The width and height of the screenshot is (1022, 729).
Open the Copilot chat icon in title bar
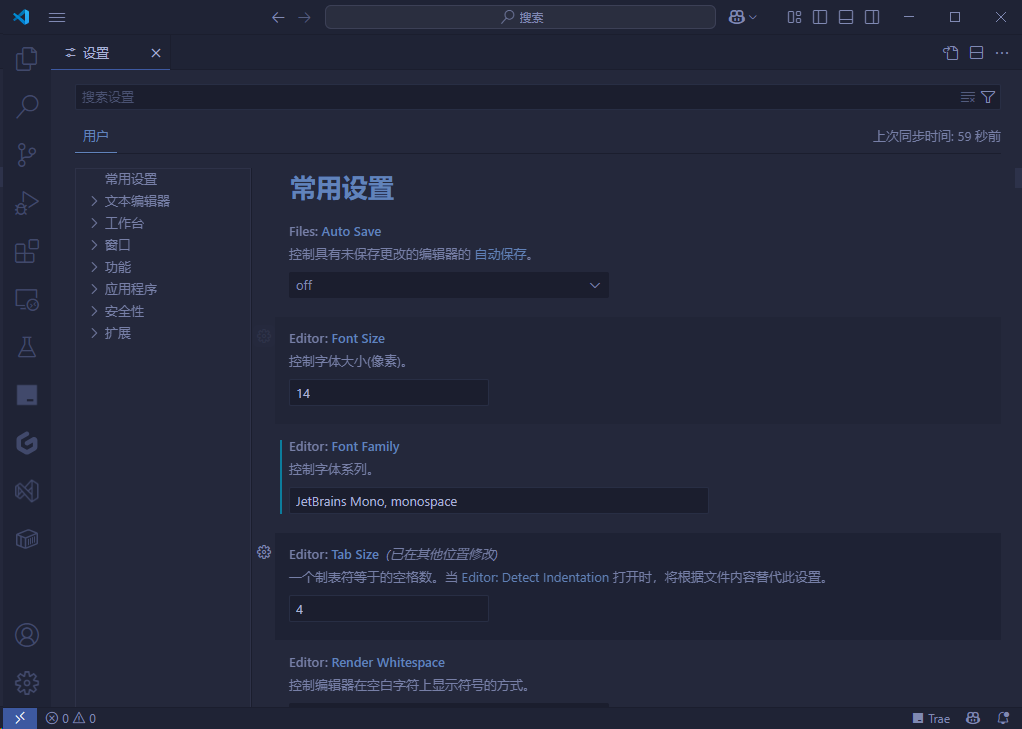[737, 17]
